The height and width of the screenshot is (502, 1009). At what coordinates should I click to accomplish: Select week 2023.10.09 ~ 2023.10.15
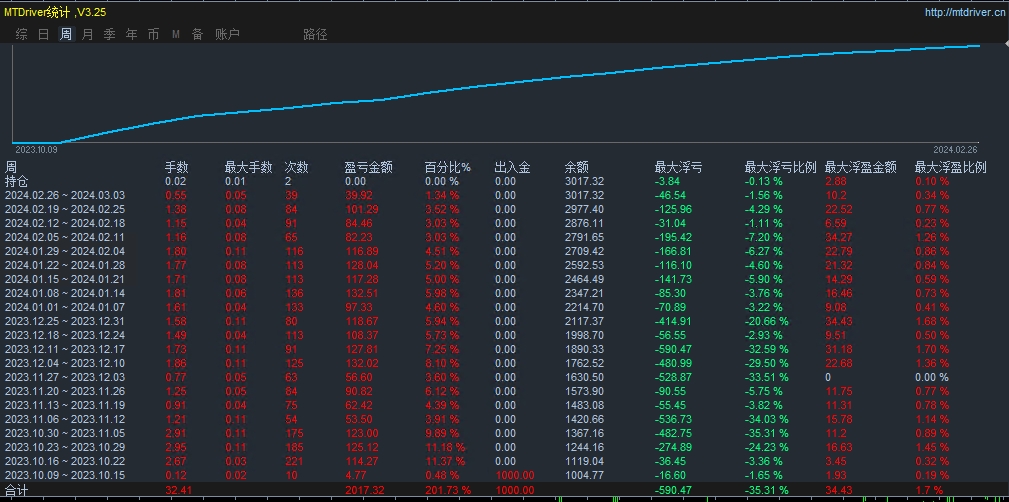pos(65,475)
